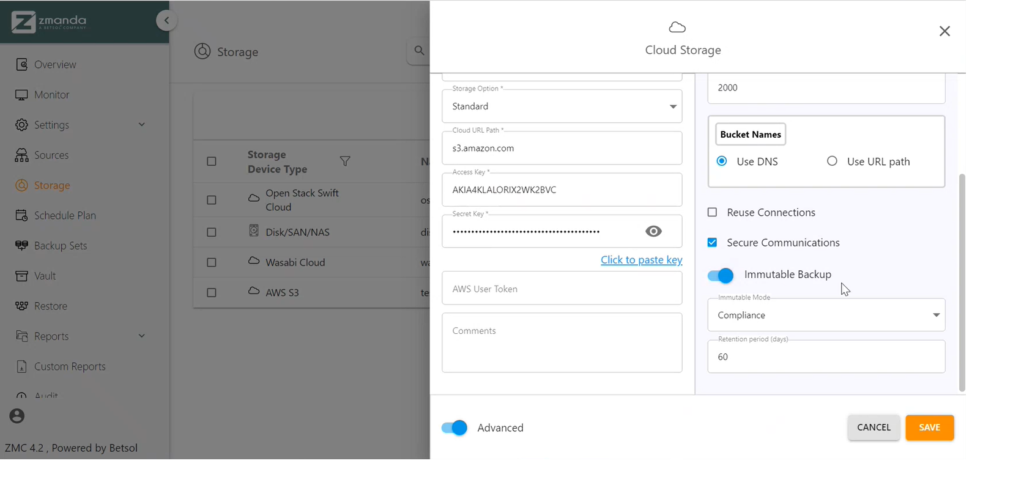The image size is (1024, 488).
Task: Click the dialog's vertical scrollbar
Action: [x=961, y=282]
